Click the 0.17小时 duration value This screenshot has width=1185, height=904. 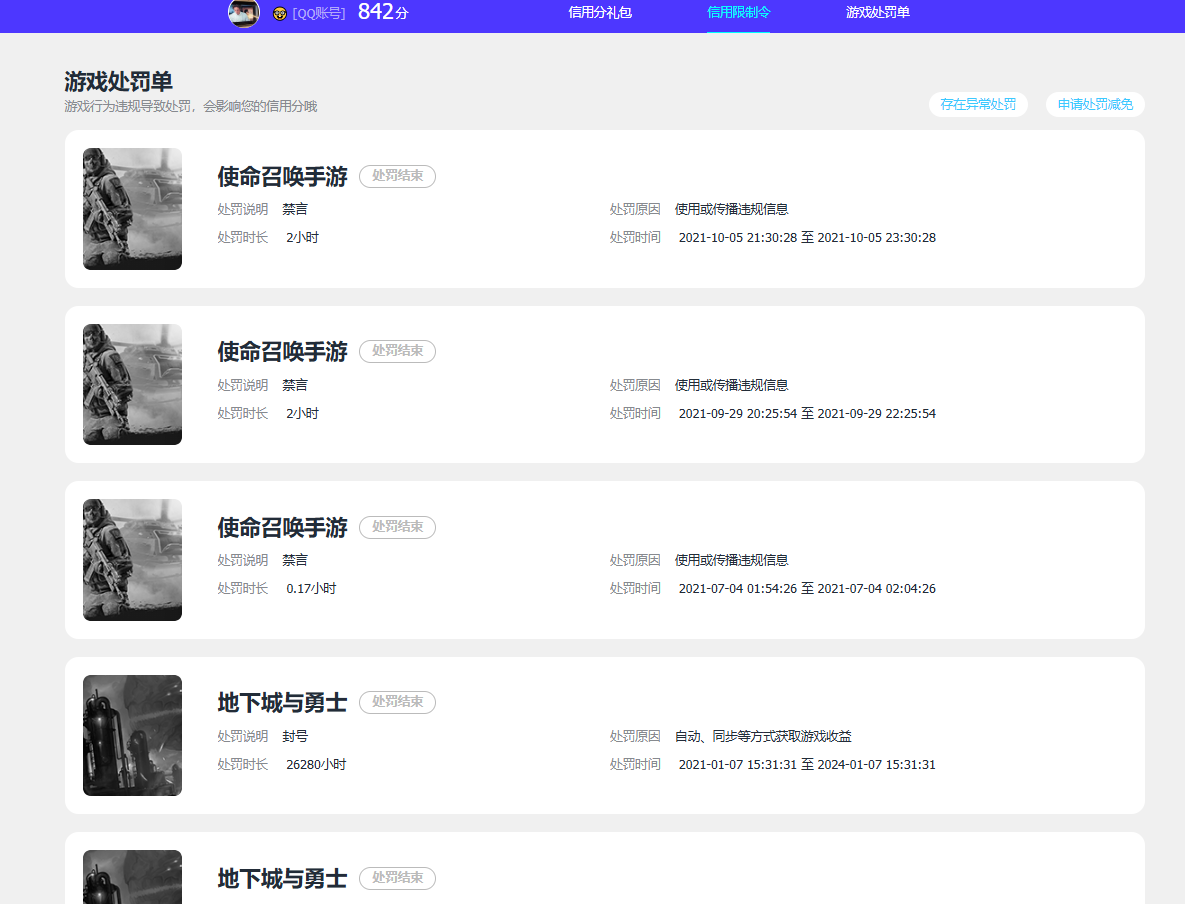point(311,588)
